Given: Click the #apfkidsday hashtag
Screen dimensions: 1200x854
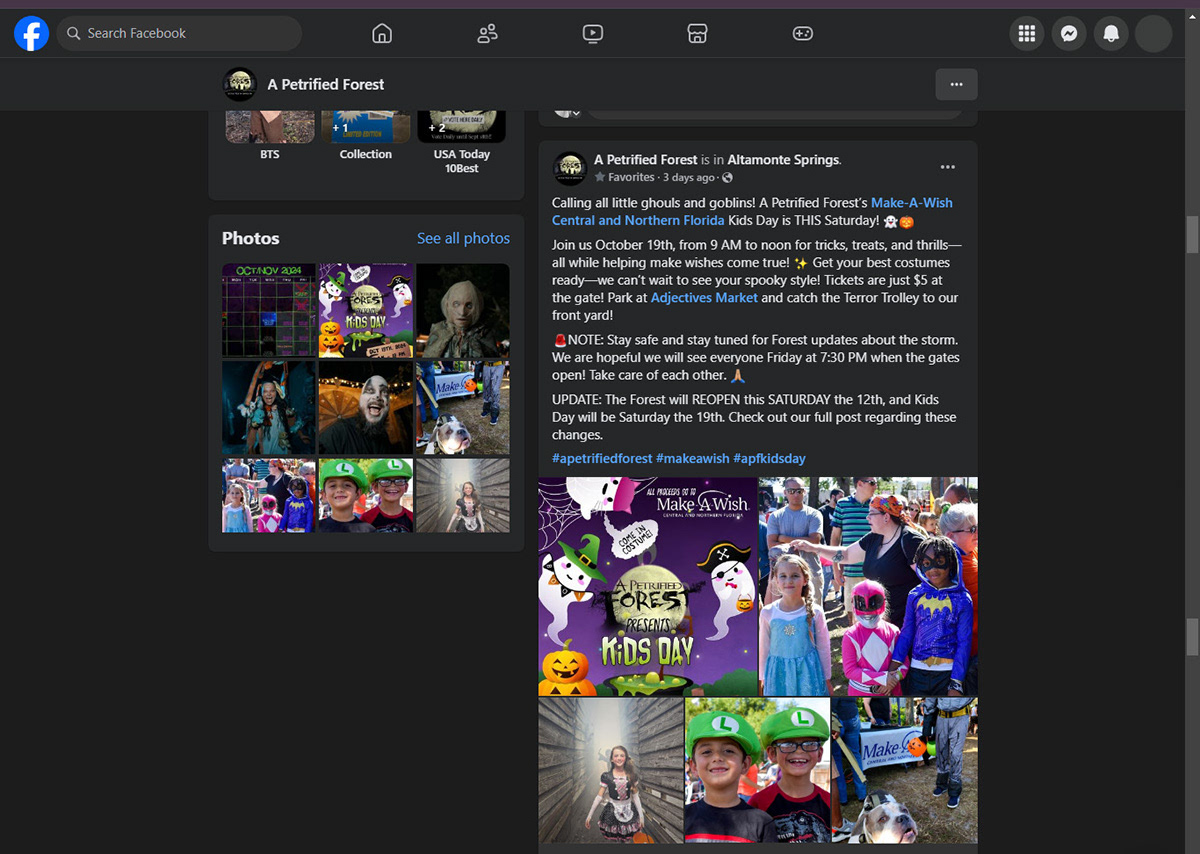Looking at the screenshot, I should point(769,458).
